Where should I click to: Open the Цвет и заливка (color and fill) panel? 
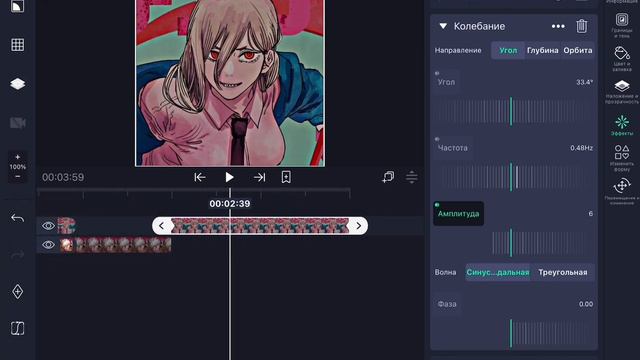(x=622, y=59)
